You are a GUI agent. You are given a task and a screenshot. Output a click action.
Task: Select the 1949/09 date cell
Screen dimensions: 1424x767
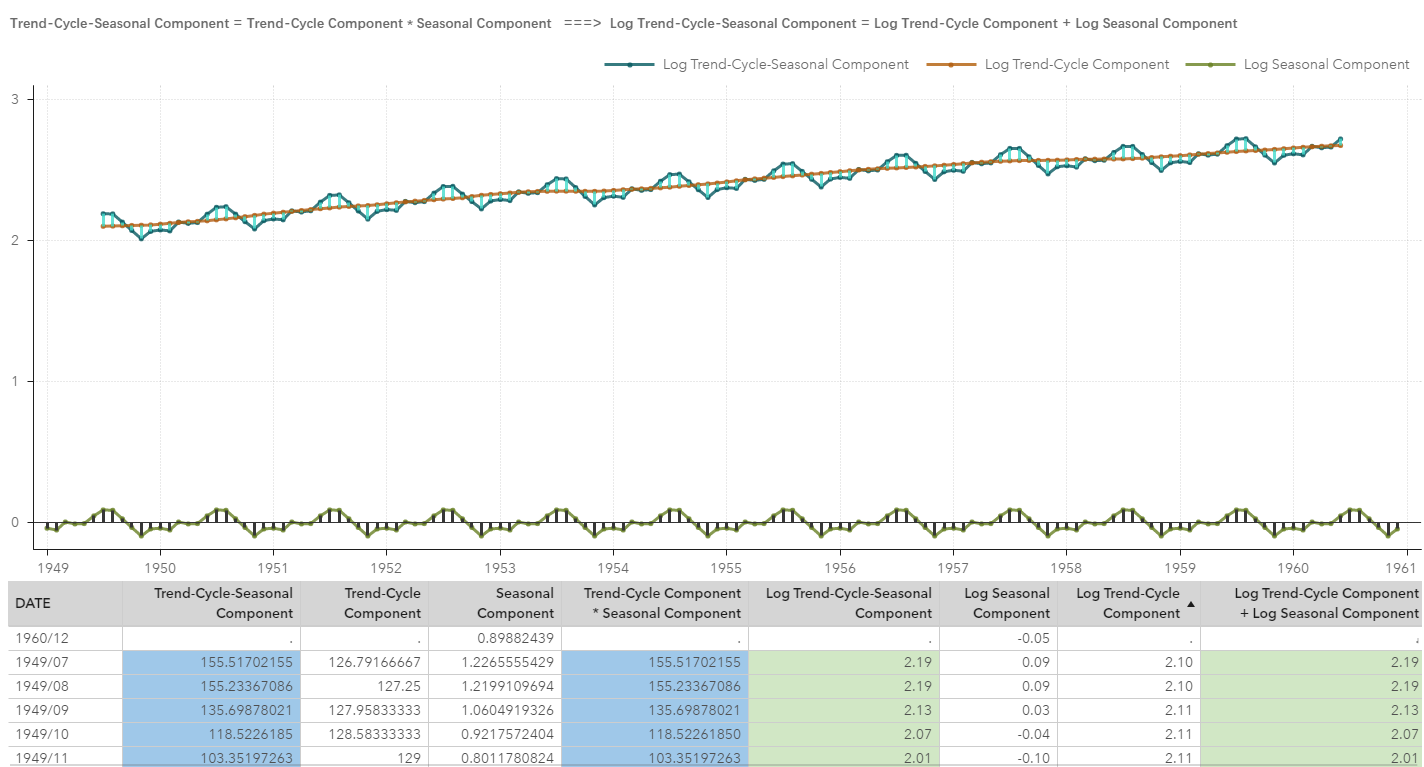[x=64, y=710]
